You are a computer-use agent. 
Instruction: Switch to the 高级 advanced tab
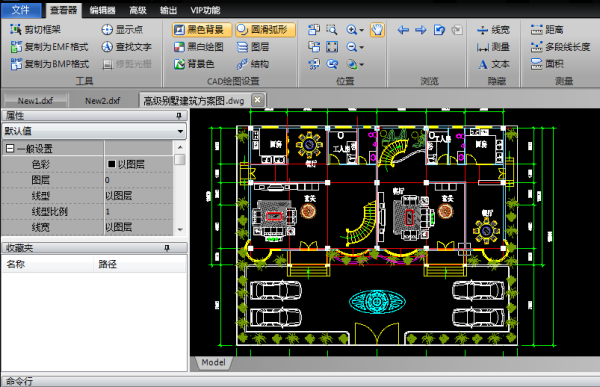coord(138,10)
